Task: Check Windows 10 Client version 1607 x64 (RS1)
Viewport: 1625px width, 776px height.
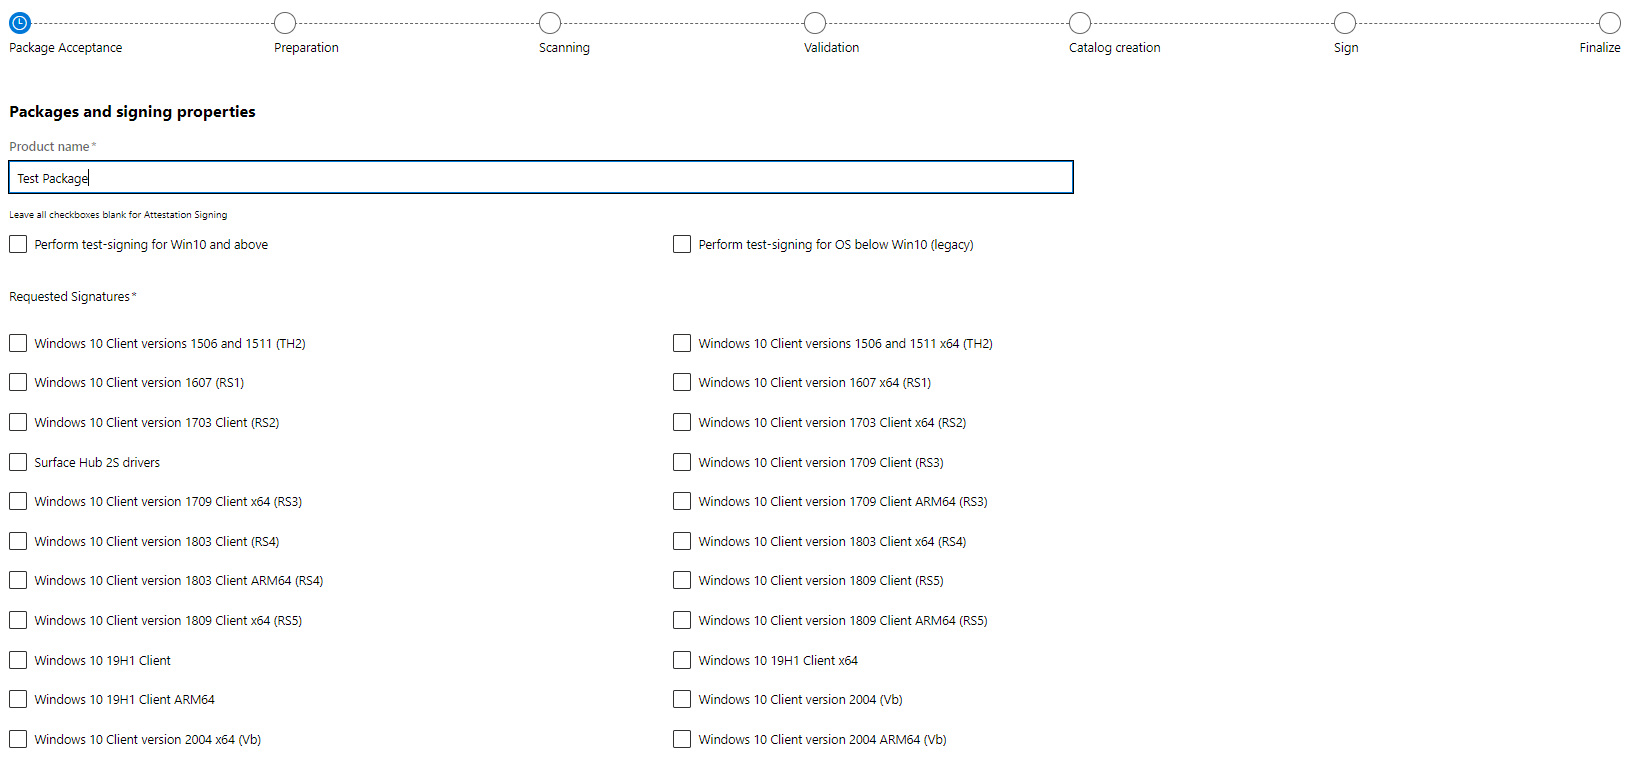Action: [x=681, y=382]
